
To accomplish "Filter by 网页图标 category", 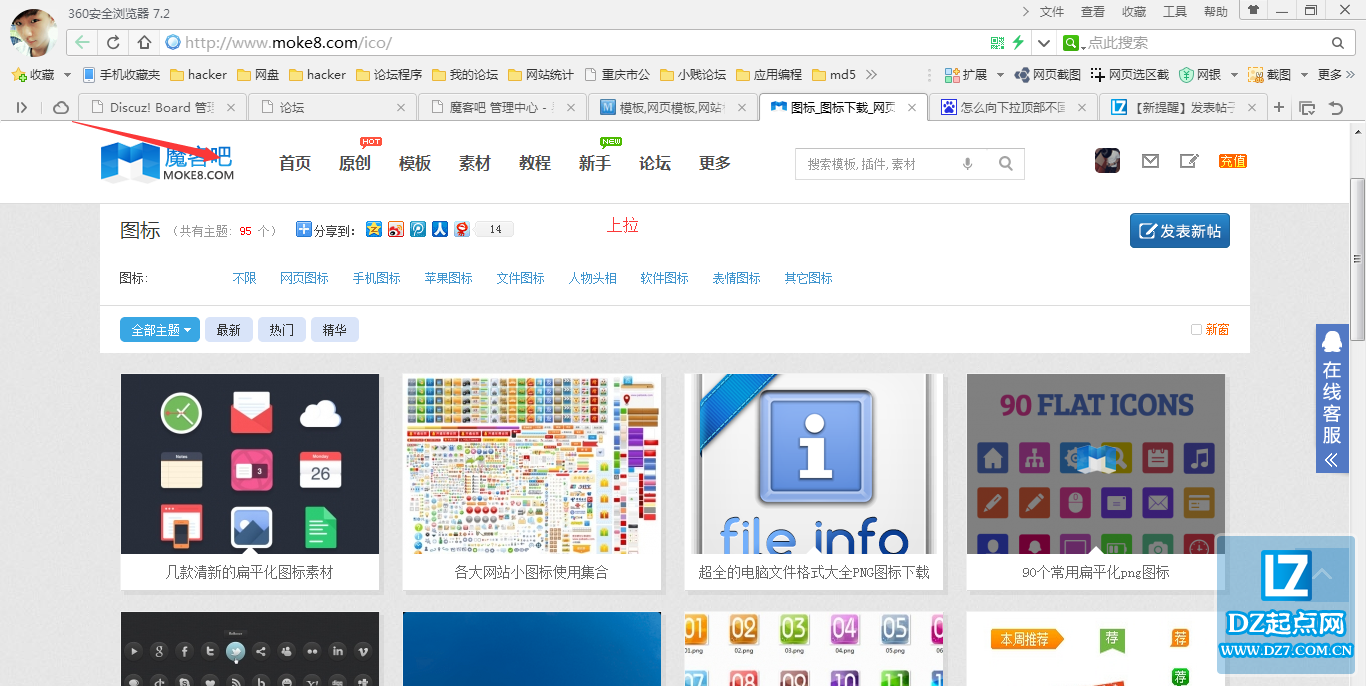I will click(x=305, y=278).
